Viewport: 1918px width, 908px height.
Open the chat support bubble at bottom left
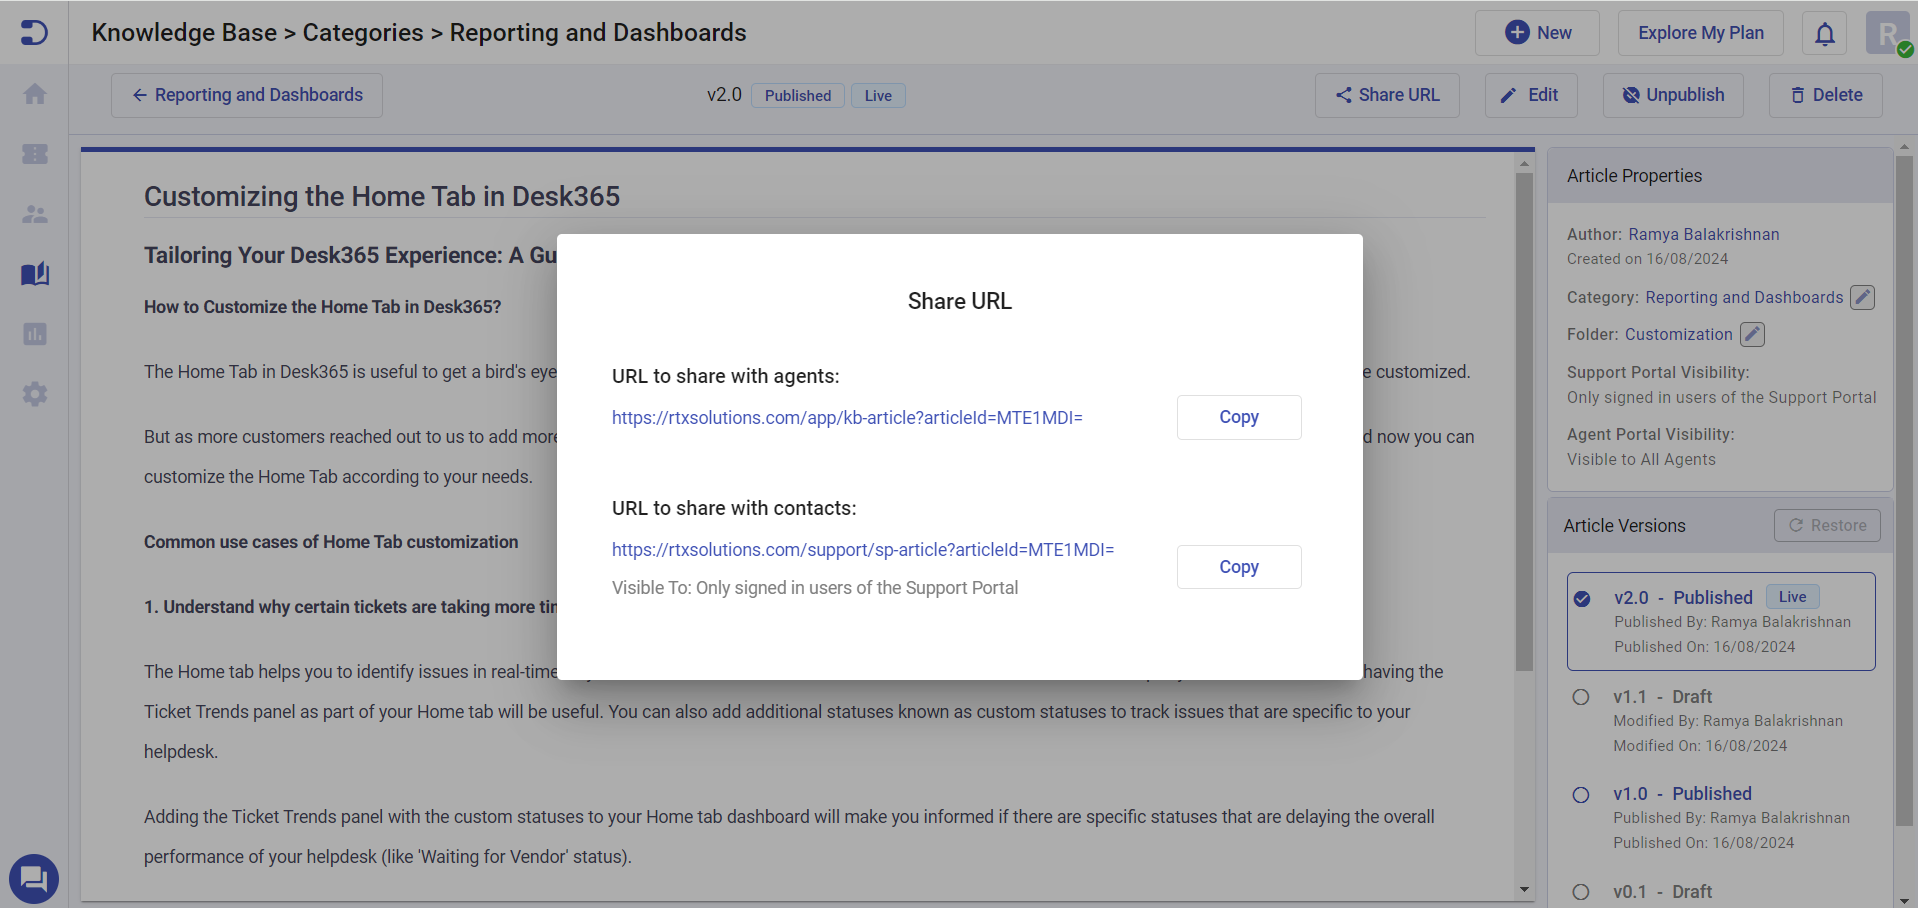click(34, 878)
